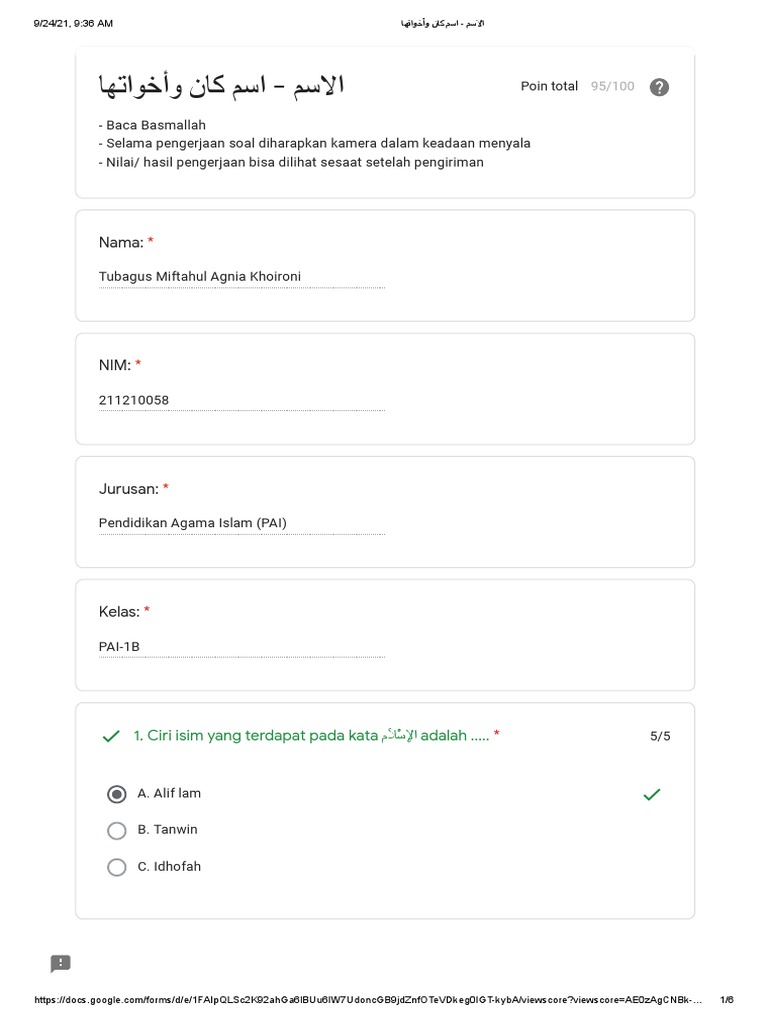Click the Arabic page title in the header
Image resolution: width=768 pixels, height=1024 pixels.
point(442,23)
